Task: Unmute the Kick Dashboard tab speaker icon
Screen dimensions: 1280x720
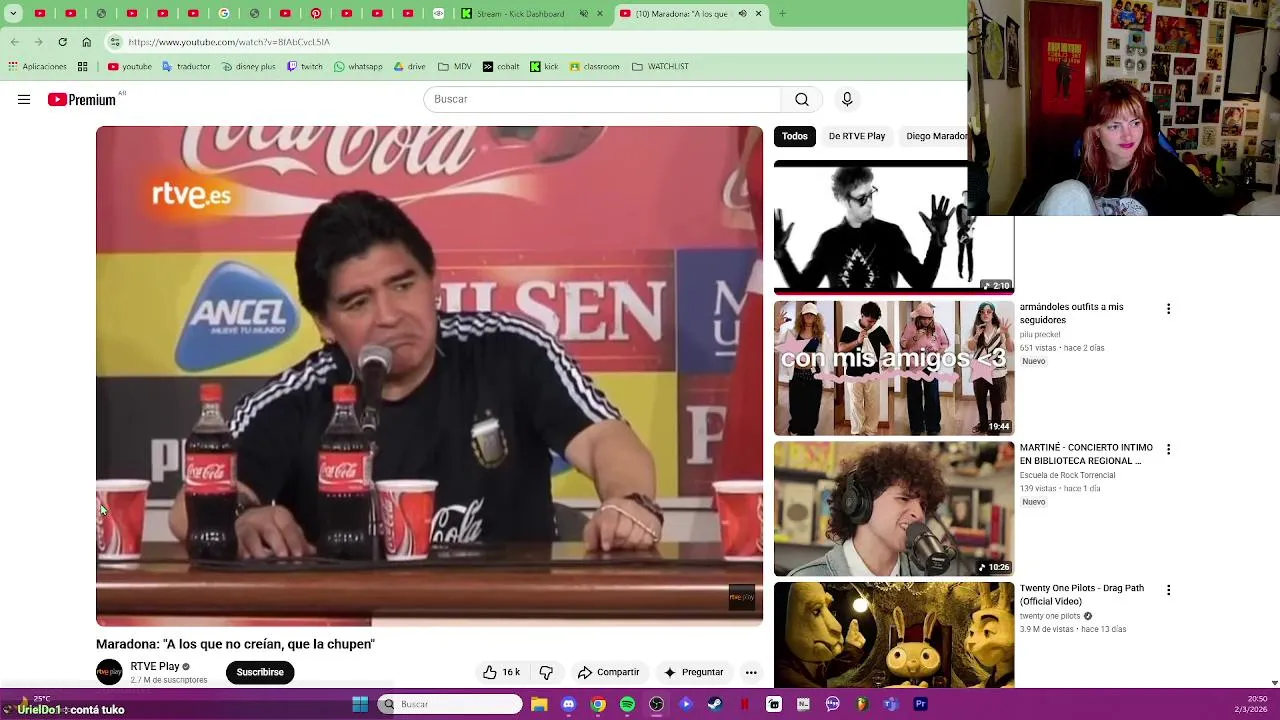Action: pos(584,13)
